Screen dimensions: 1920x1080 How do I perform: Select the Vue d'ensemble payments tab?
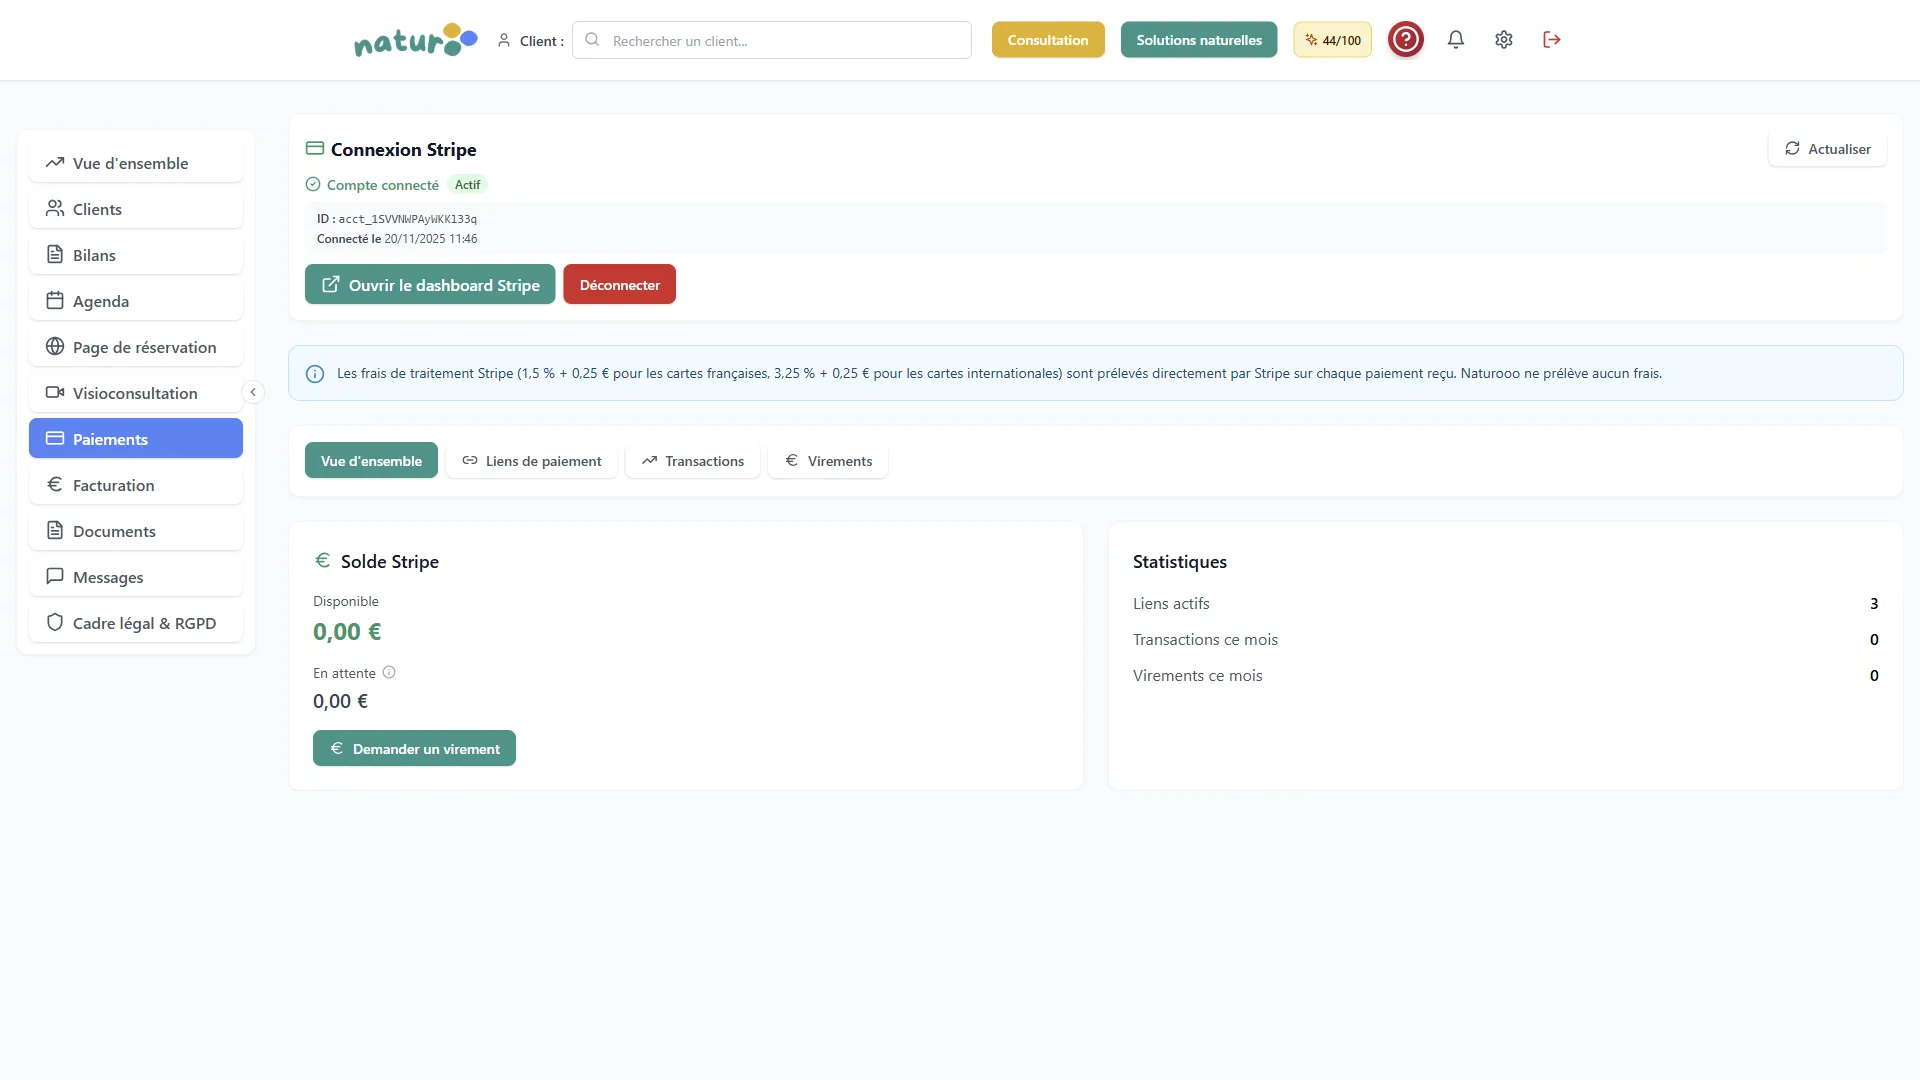371,461
